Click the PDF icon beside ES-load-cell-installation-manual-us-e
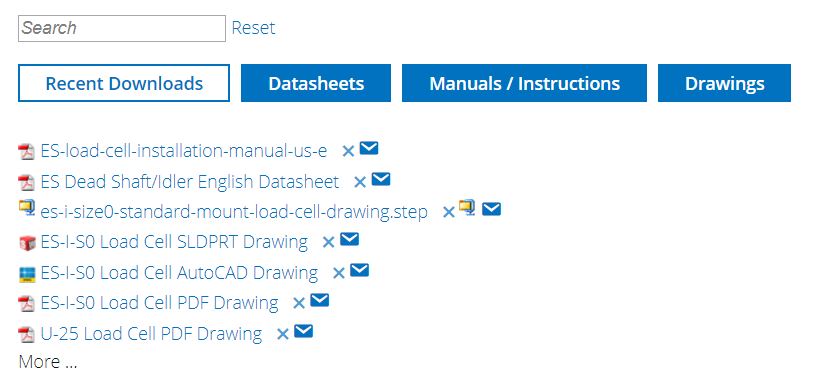The image size is (824, 381). pyautogui.click(x=26, y=152)
